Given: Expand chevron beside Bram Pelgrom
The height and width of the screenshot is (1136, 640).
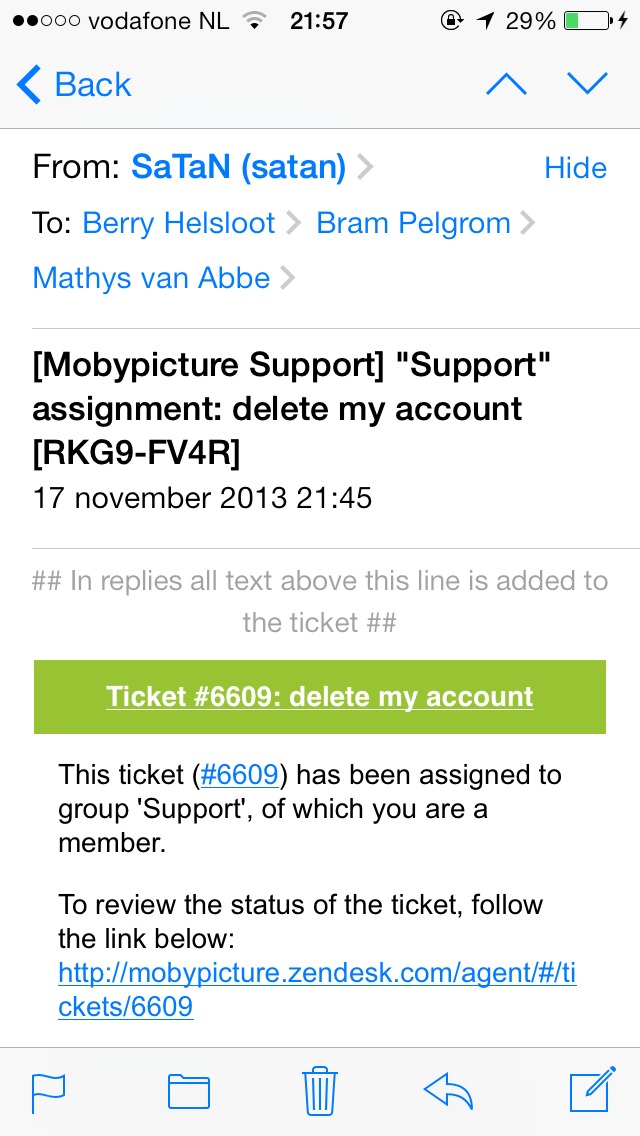Looking at the screenshot, I should (527, 223).
